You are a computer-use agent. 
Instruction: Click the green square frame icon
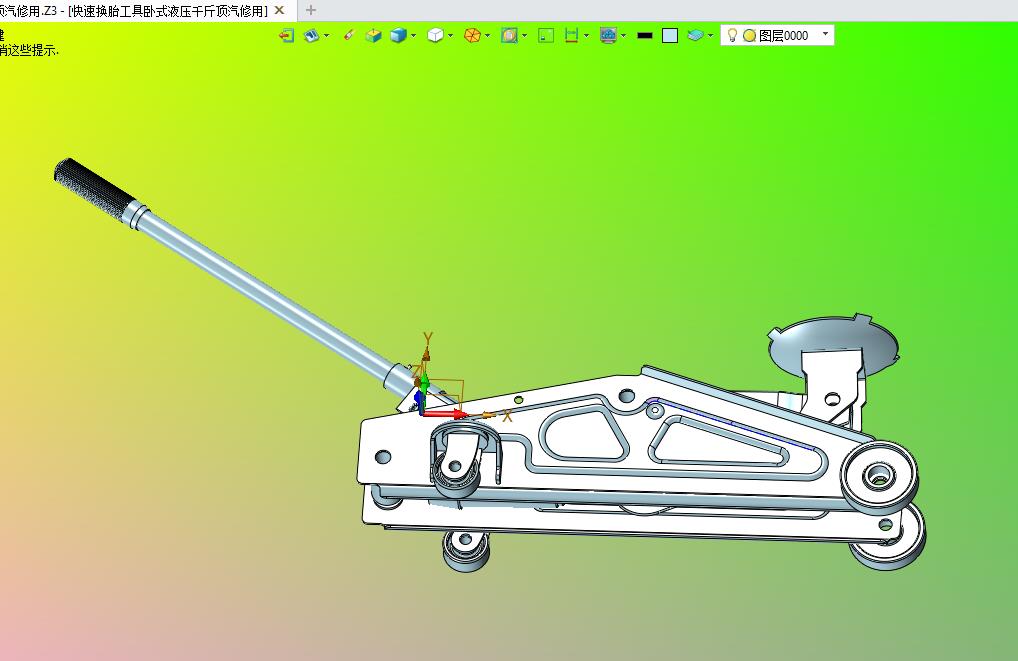tap(546, 35)
